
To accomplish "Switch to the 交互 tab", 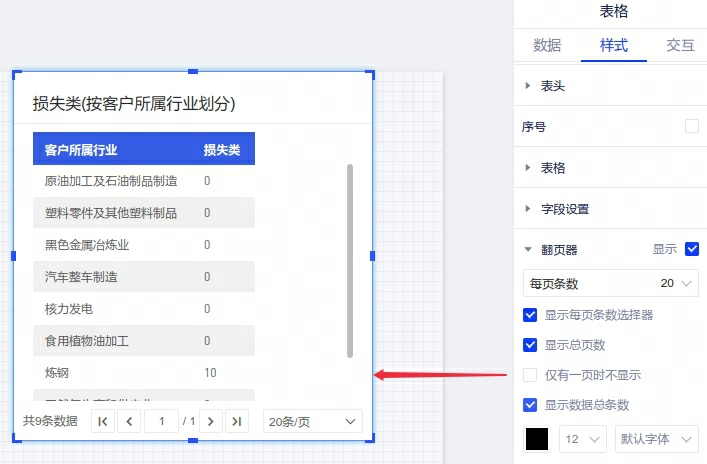I will coord(680,45).
